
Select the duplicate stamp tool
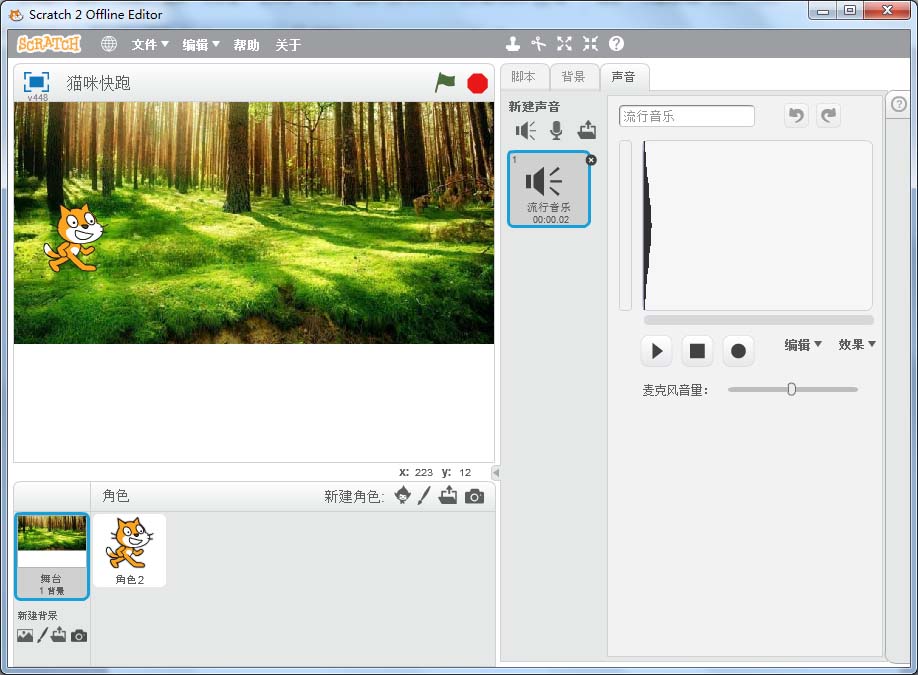513,44
